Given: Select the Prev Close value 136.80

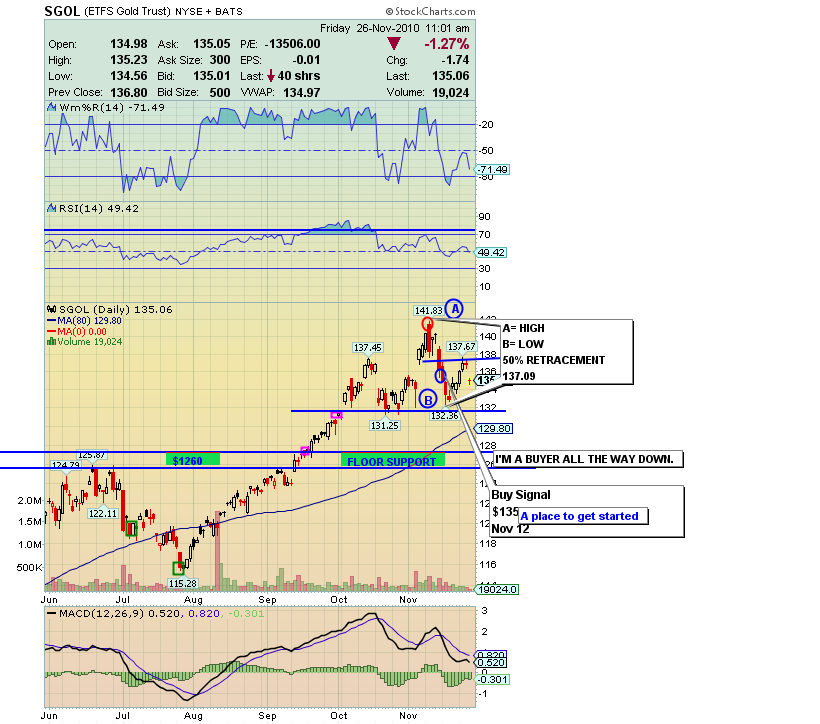Looking at the screenshot, I should [129, 93].
